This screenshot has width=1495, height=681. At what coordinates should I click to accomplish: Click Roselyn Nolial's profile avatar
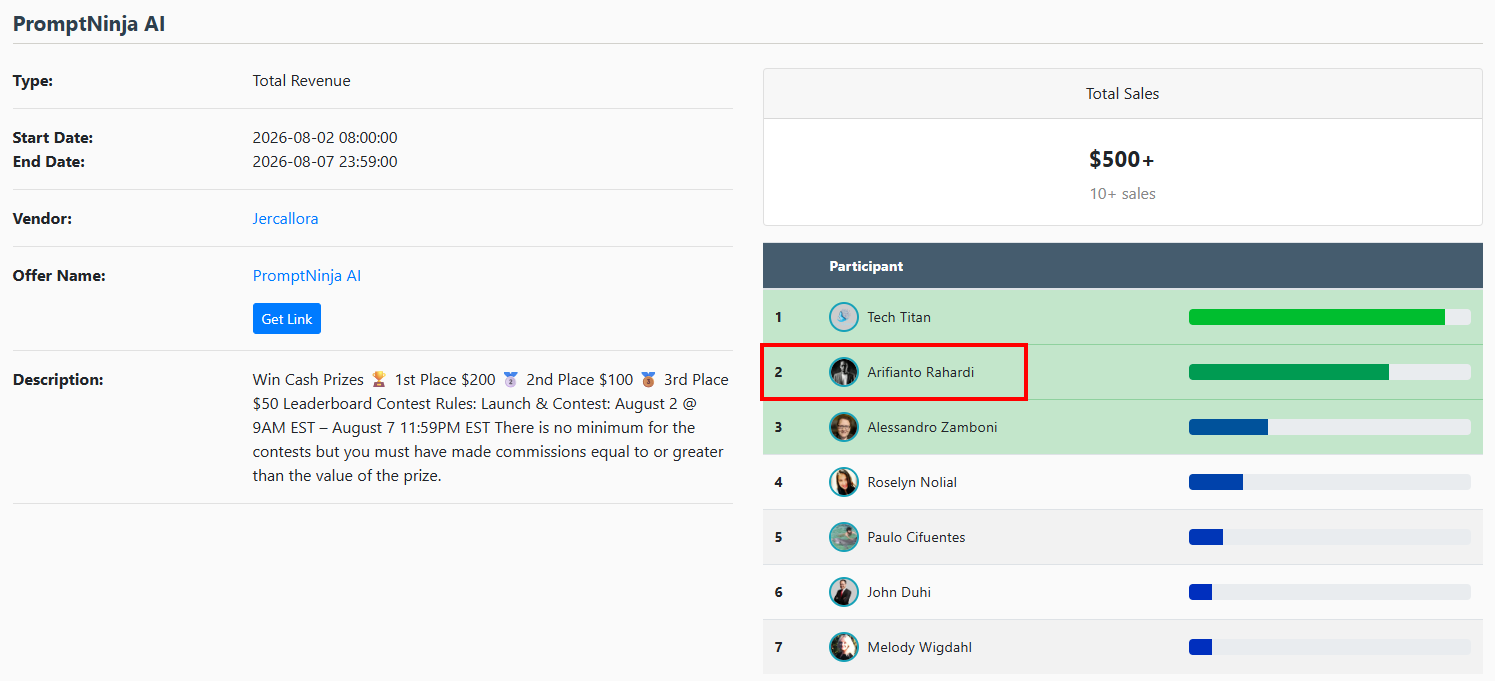pos(844,482)
